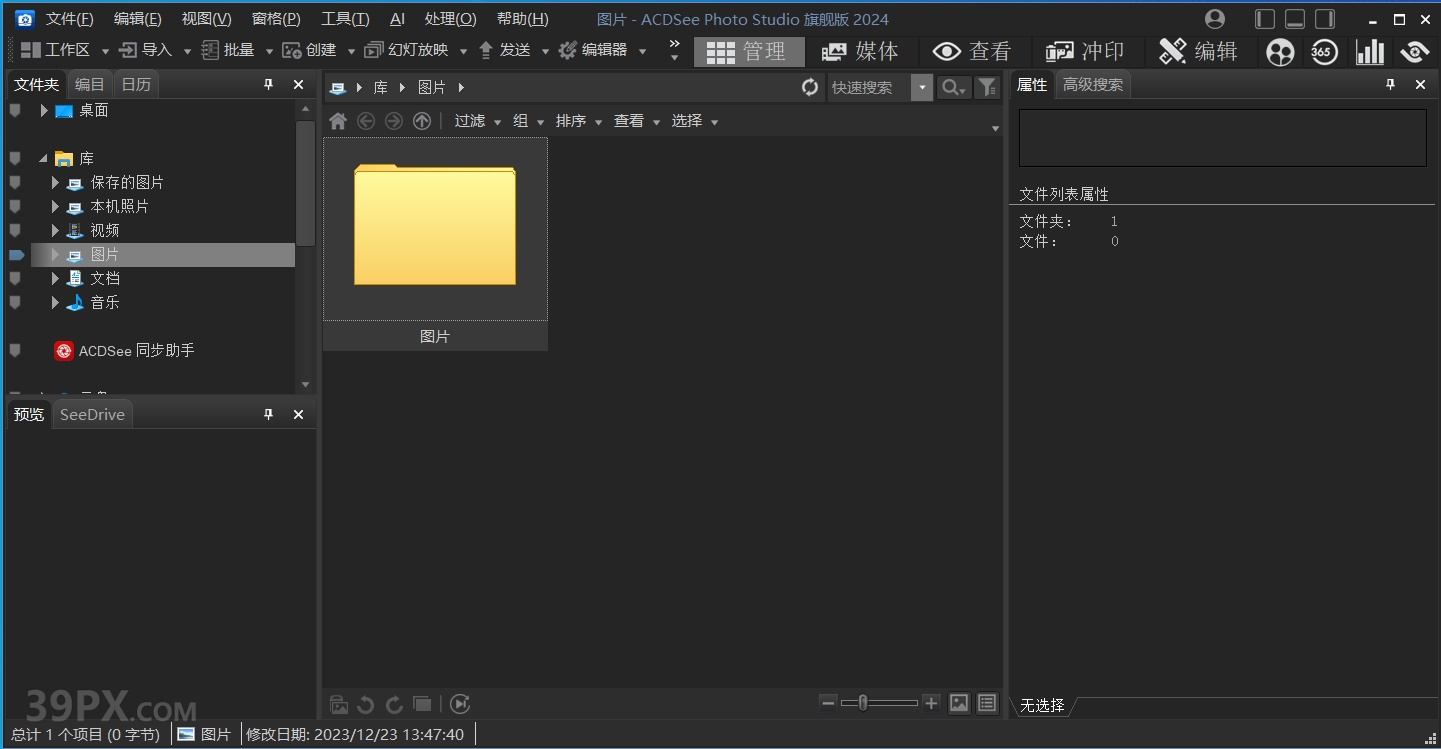Image resolution: width=1441 pixels, height=749 pixels.
Task: Open the 导入 dropdown arrow
Action: pos(187,51)
